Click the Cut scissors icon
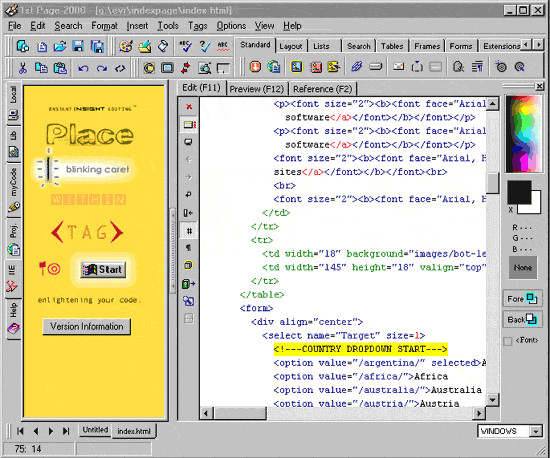 (23, 67)
